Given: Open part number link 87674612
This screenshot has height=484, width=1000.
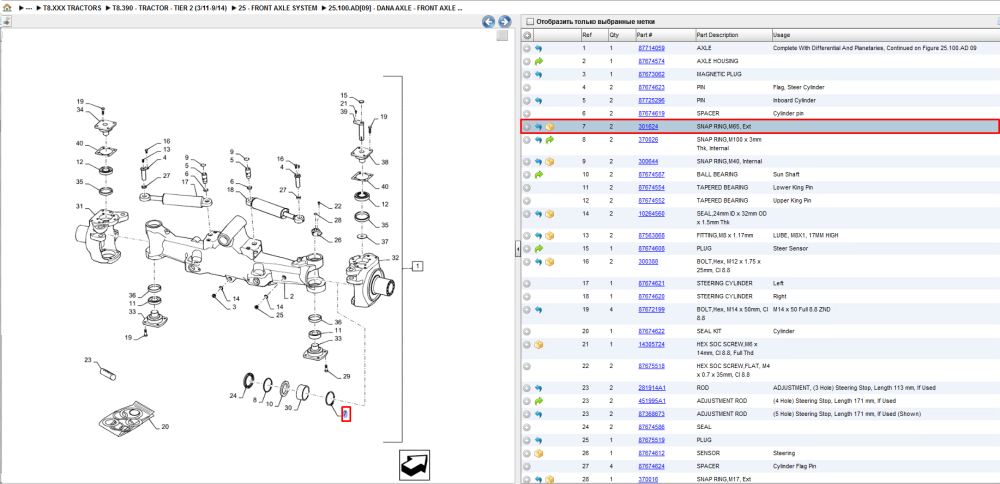Looking at the screenshot, I should pos(651,453).
